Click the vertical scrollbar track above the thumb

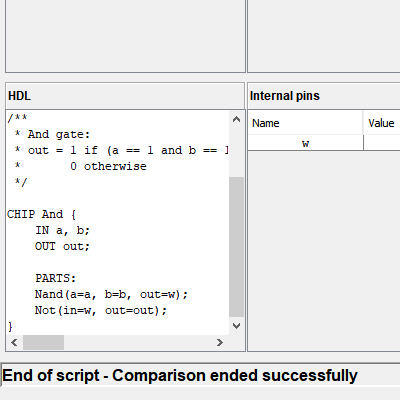point(236,152)
